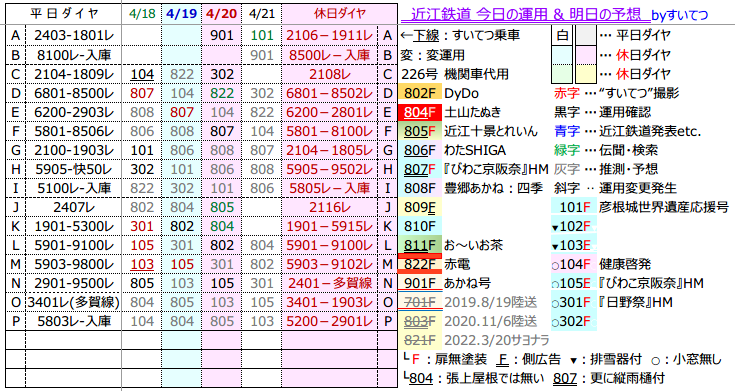
Task: Click the 104F 健康啓発 entry
Action: 601,264
